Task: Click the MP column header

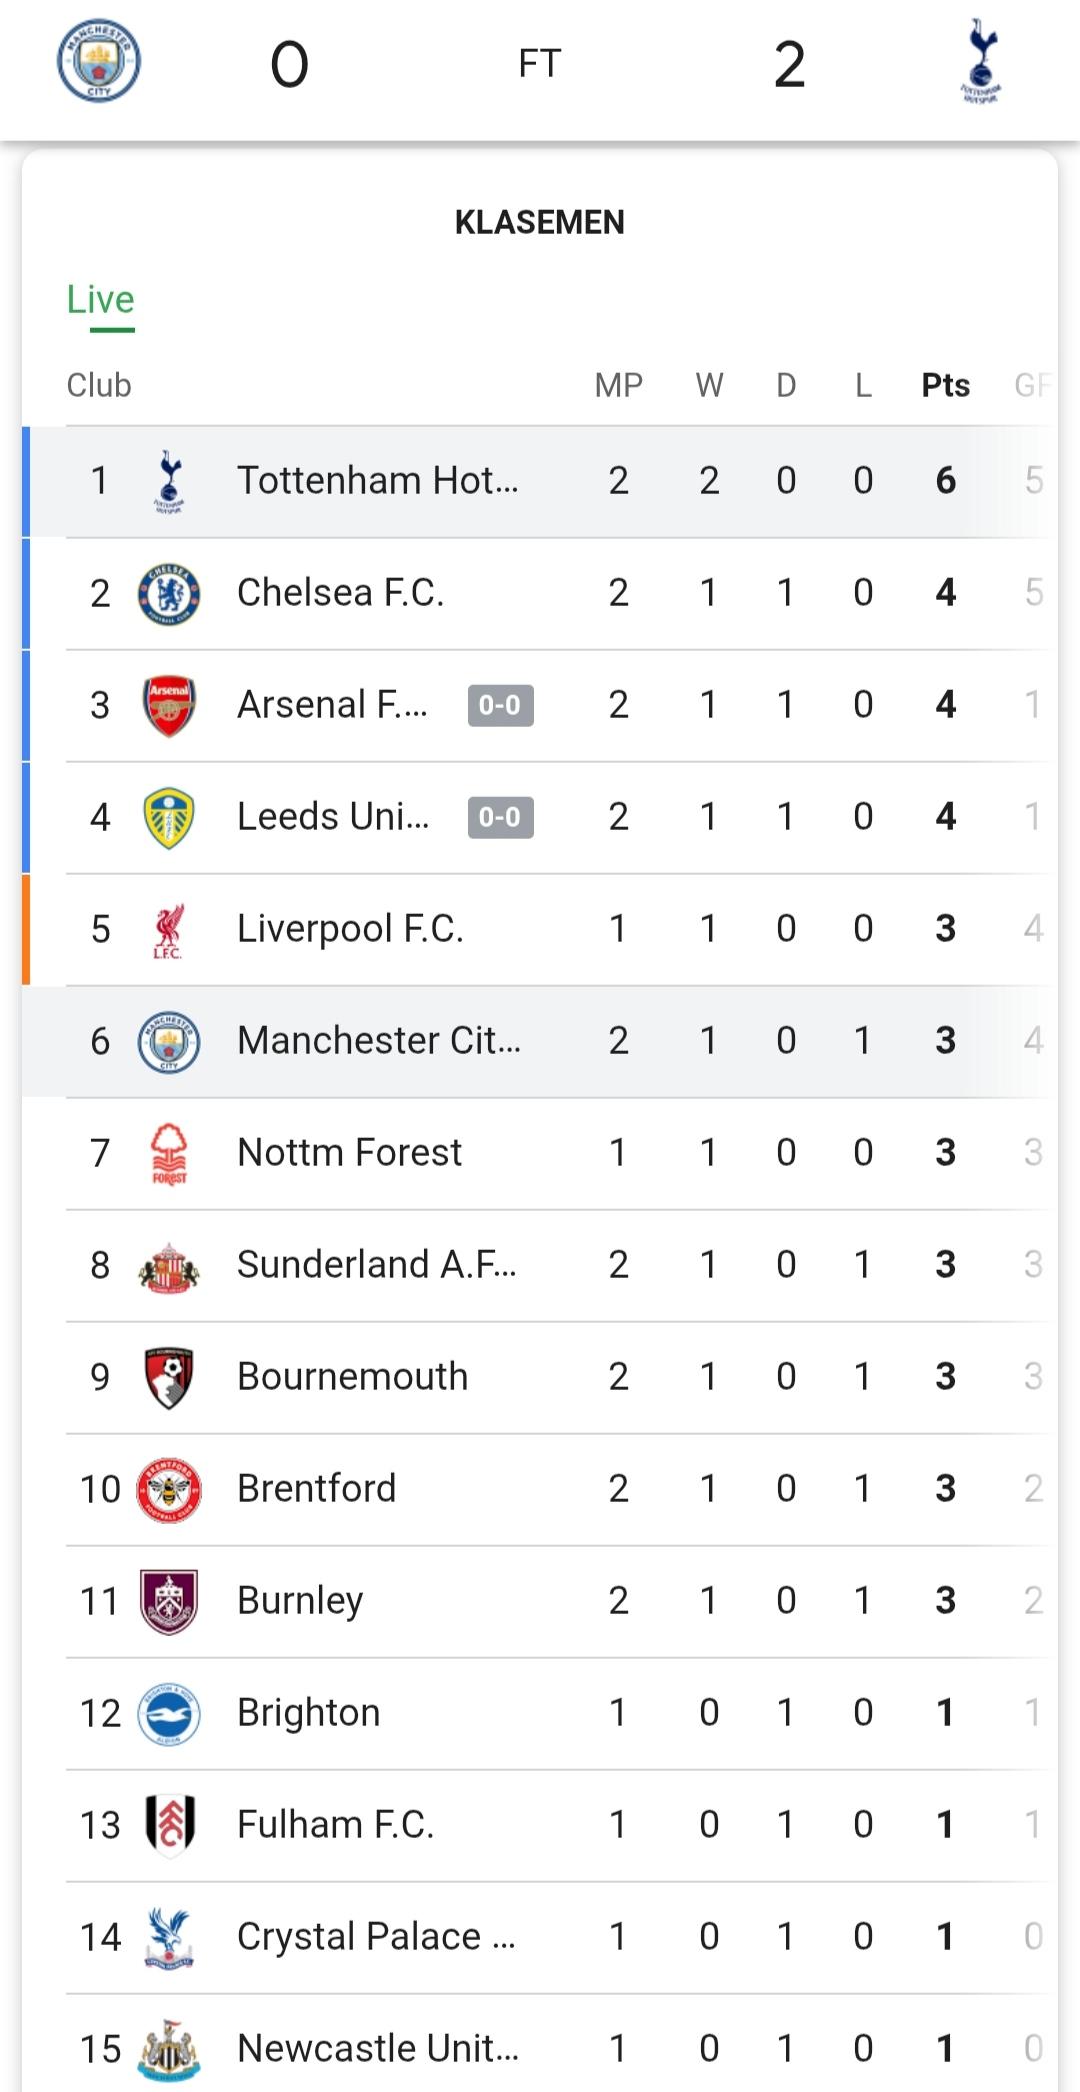Action: pos(618,385)
